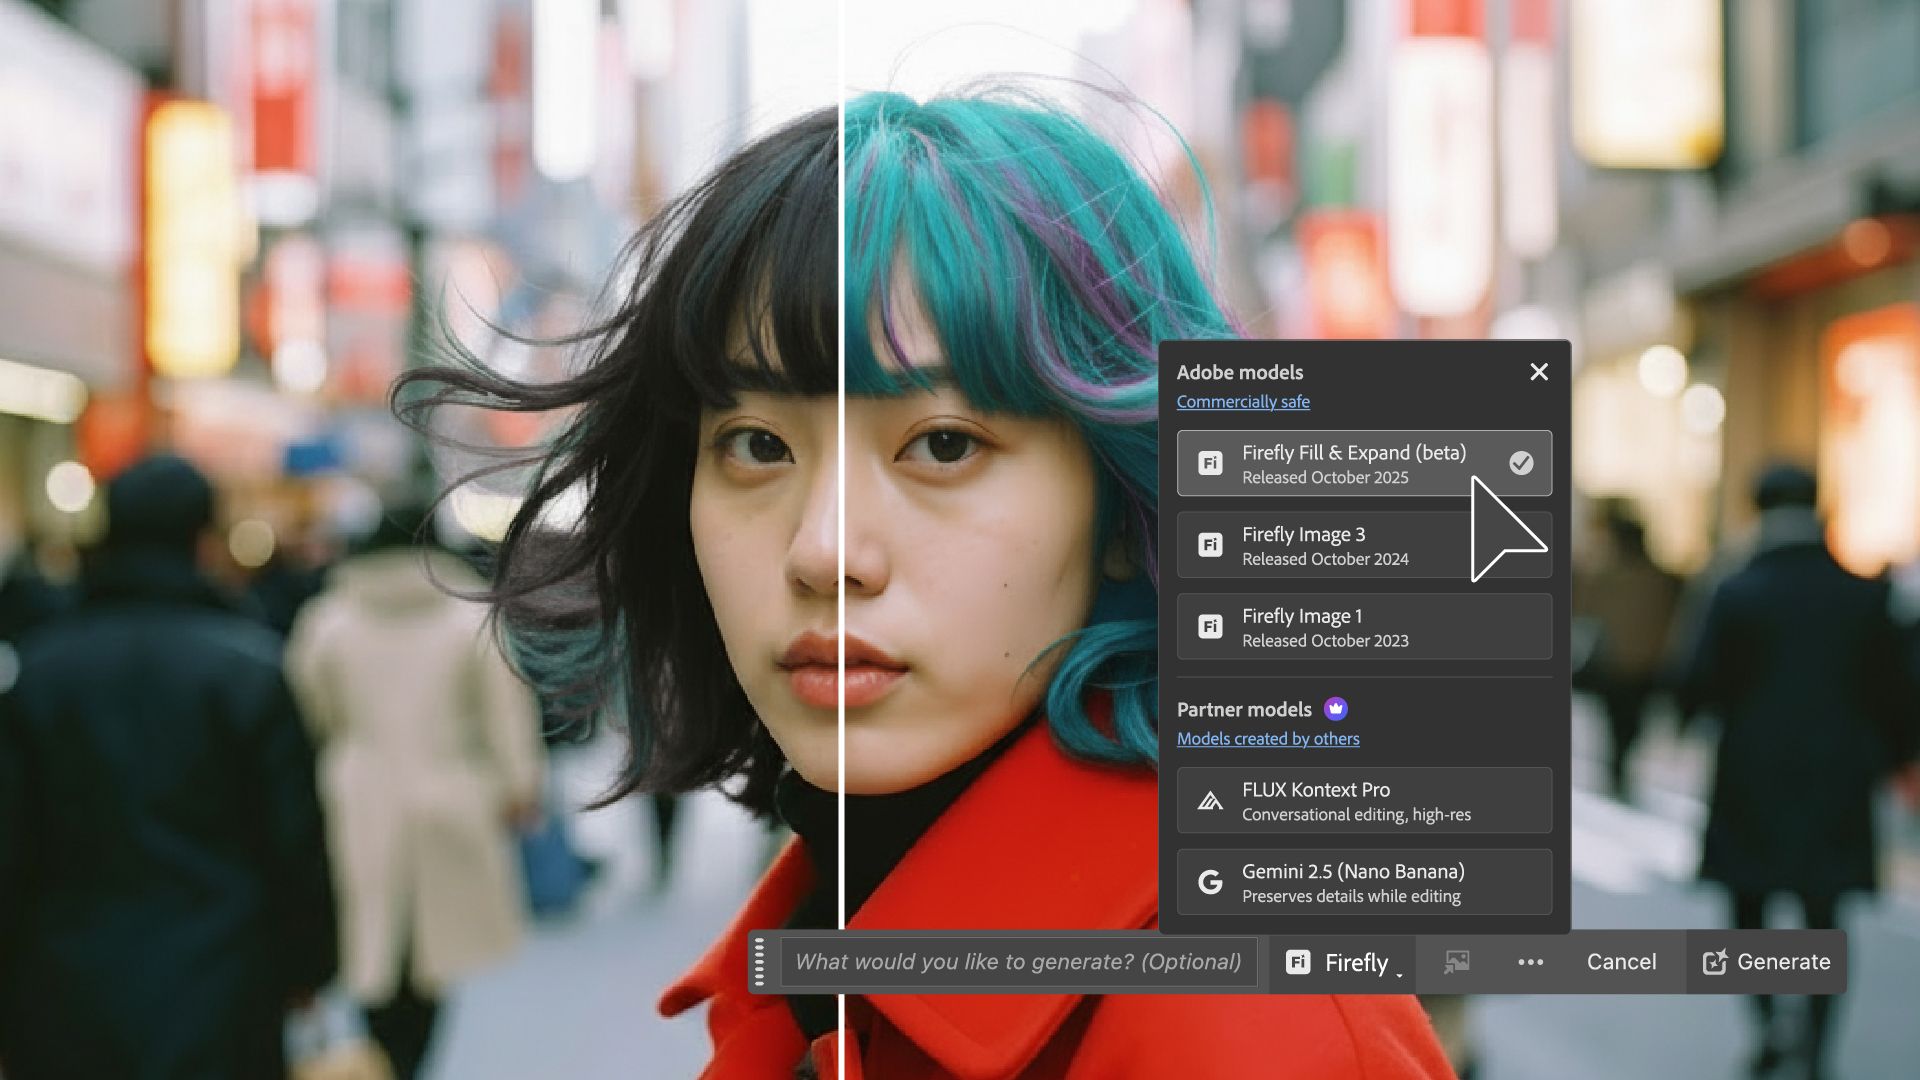The image size is (1920, 1080).
Task: Click the Gemini 2.5 G icon
Action: tap(1211, 881)
